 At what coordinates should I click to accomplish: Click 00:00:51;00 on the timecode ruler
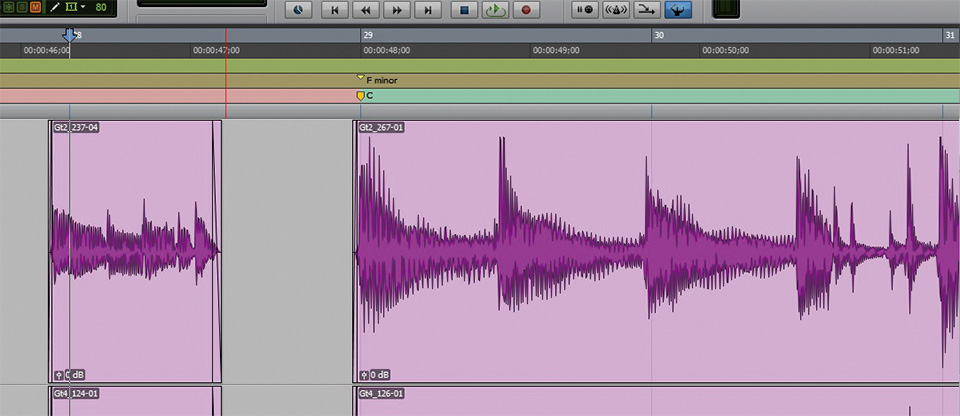click(x=896, y=50)
